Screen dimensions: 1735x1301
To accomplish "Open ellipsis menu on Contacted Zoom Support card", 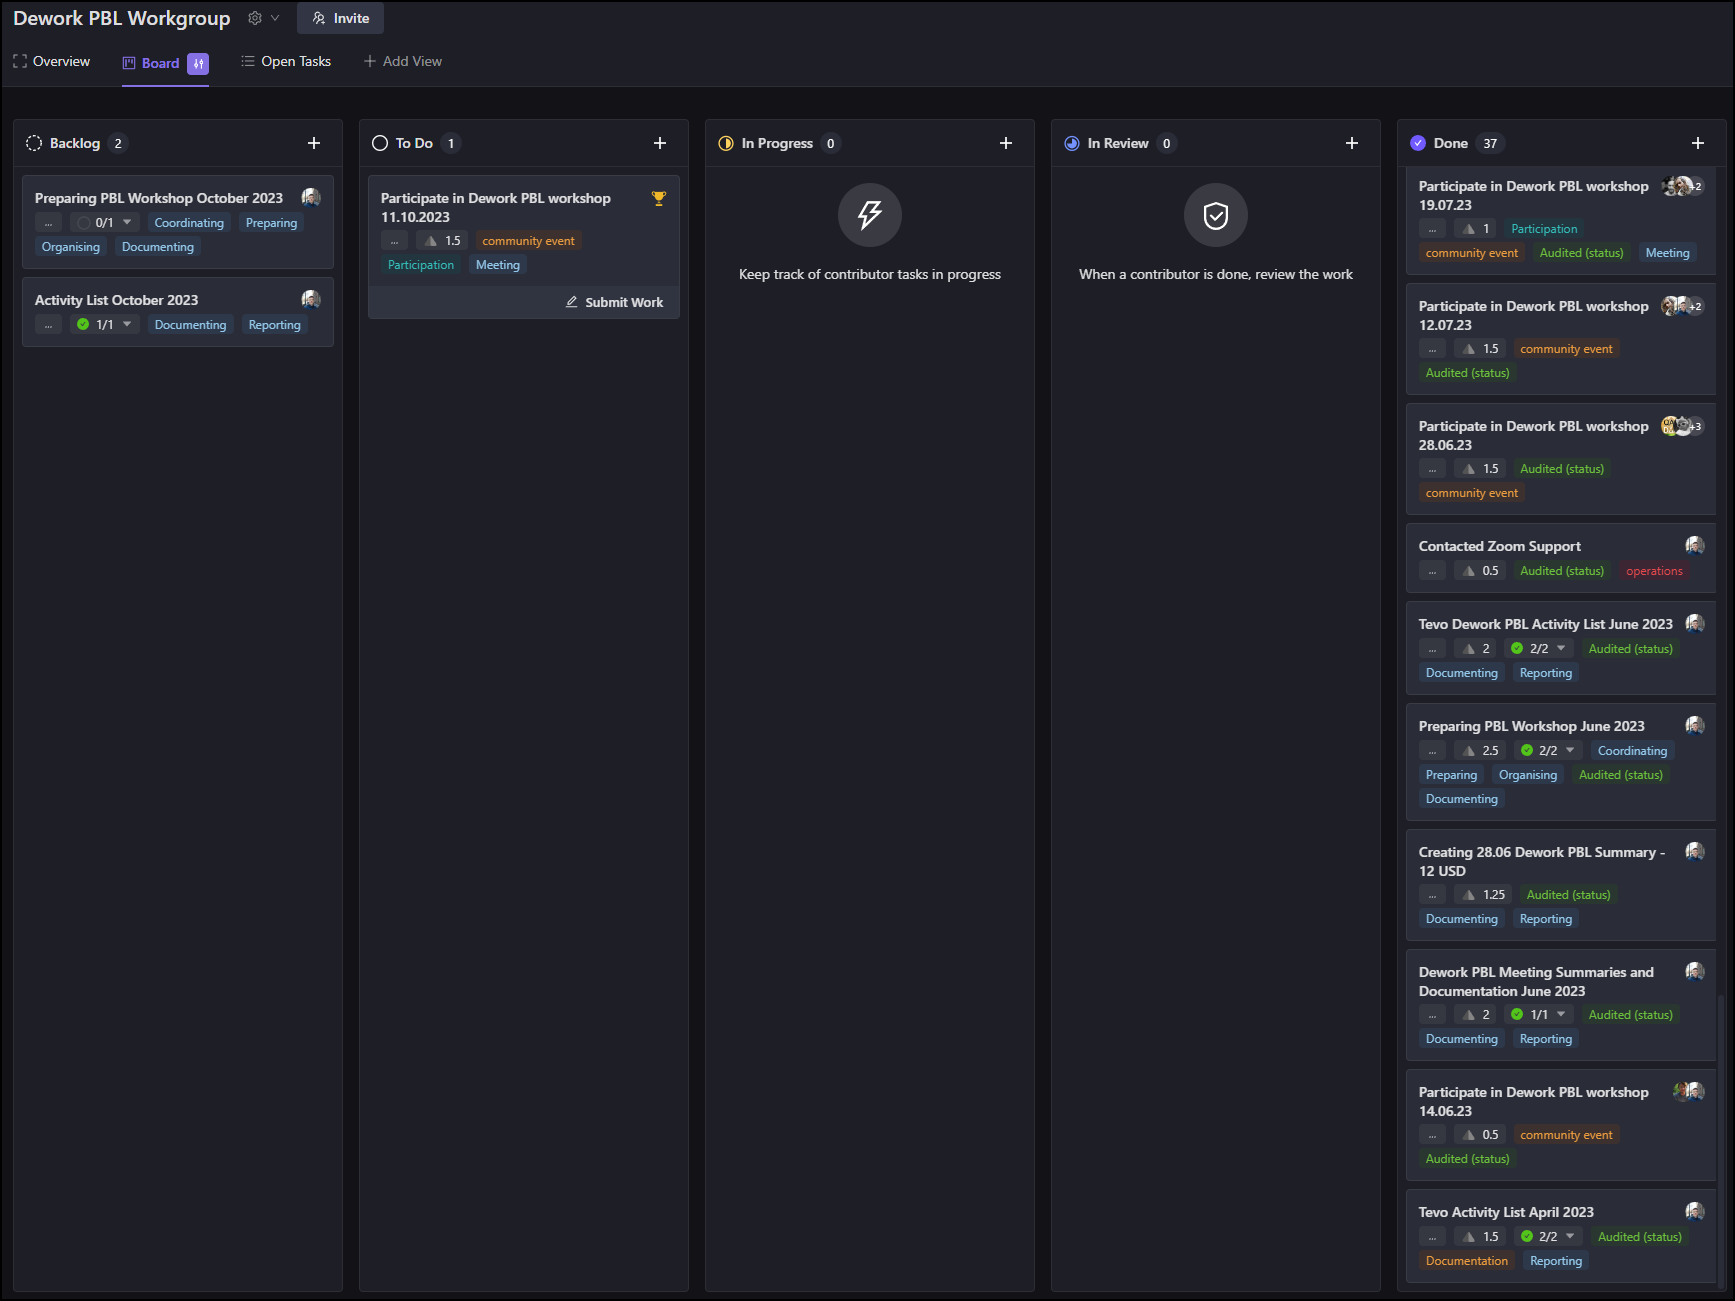I will (x=1432, y=571).
